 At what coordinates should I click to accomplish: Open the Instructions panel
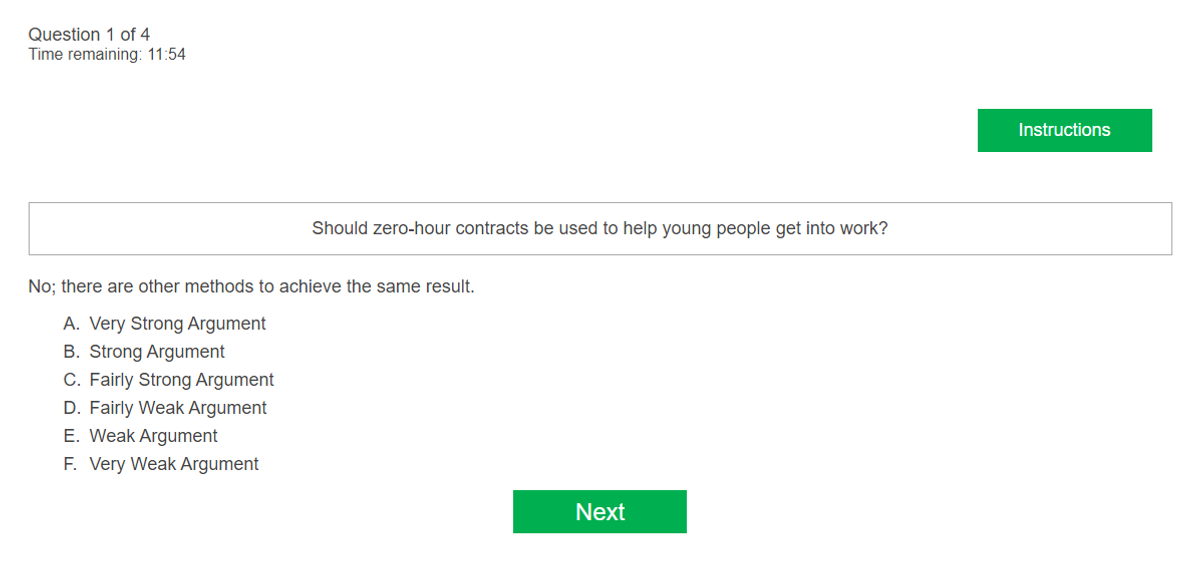click(1064, 130)
